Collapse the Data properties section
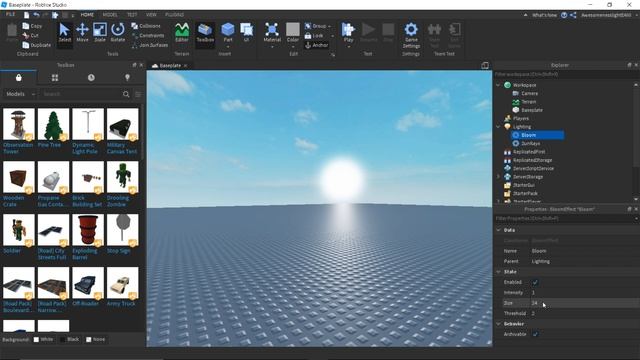The image size is (640, 360). tap(498, 230)
